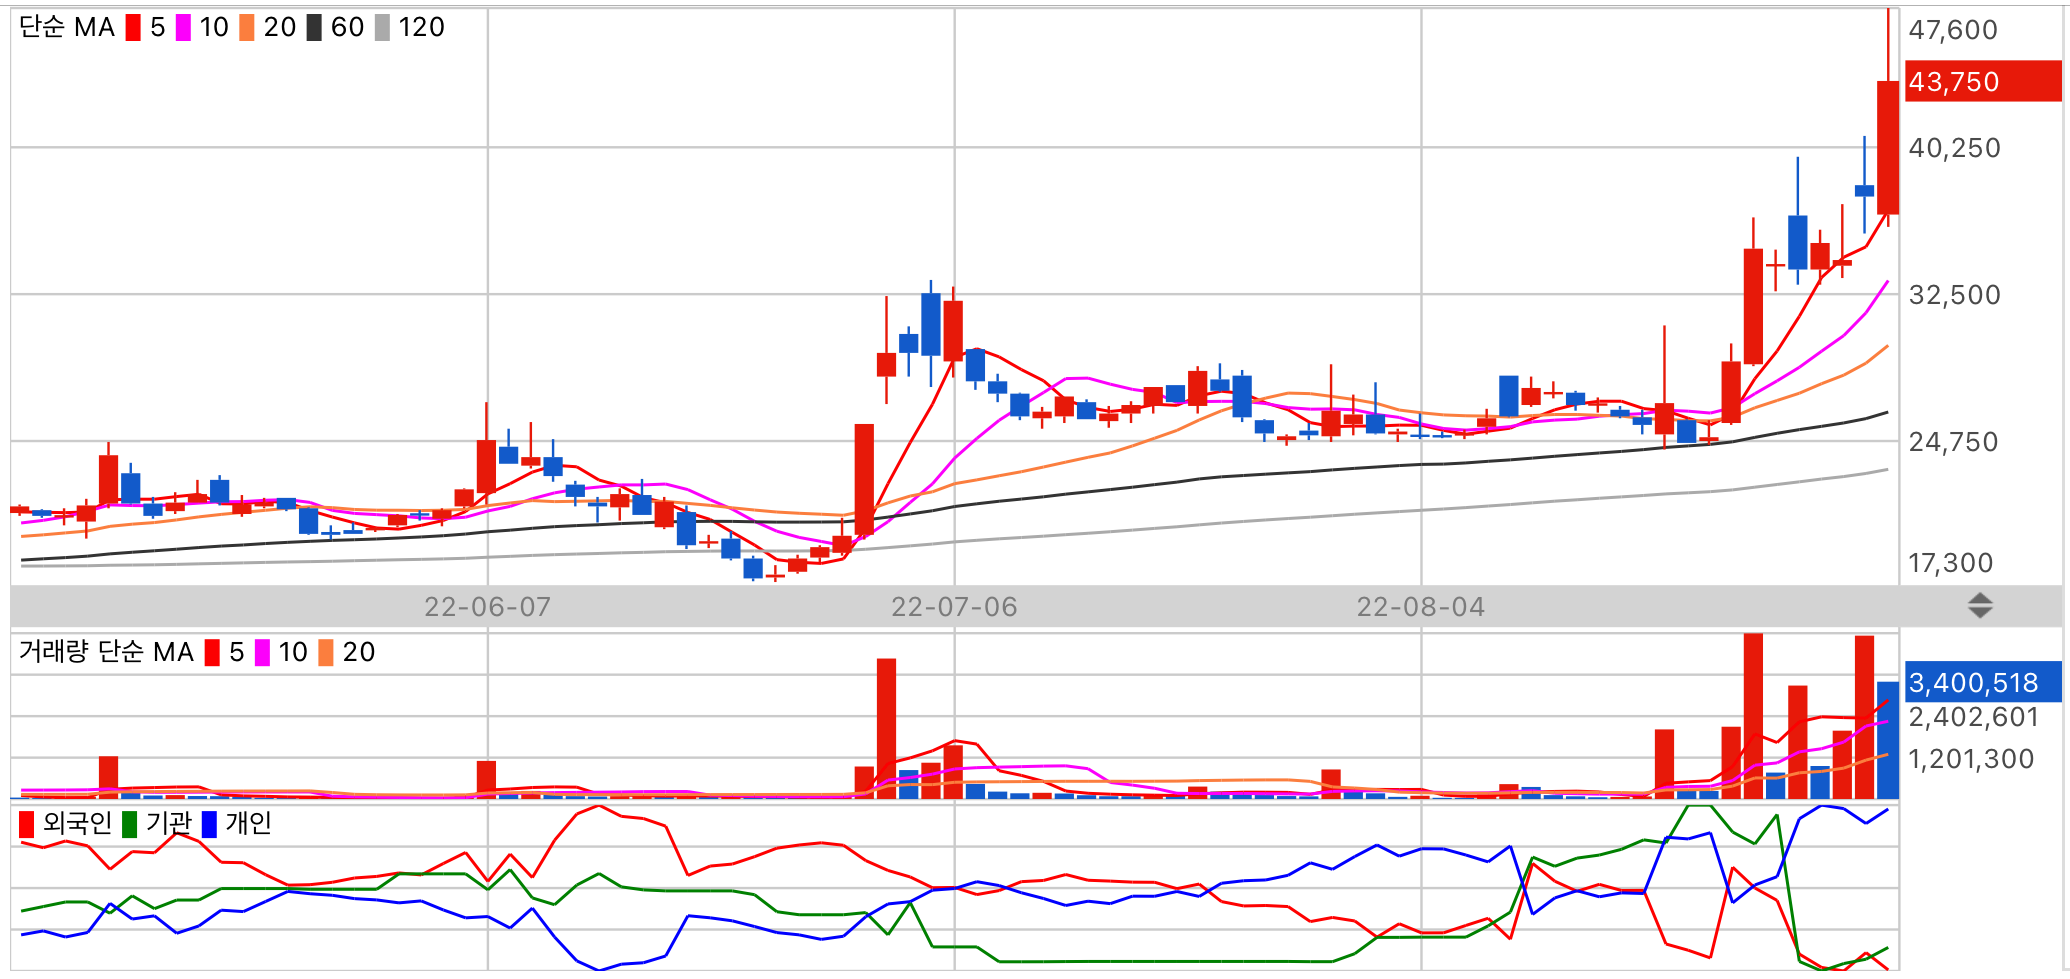Screen dimensions: 2070x979
Task: Click the up-down resize arrow icon
Action: point(1980,605)
